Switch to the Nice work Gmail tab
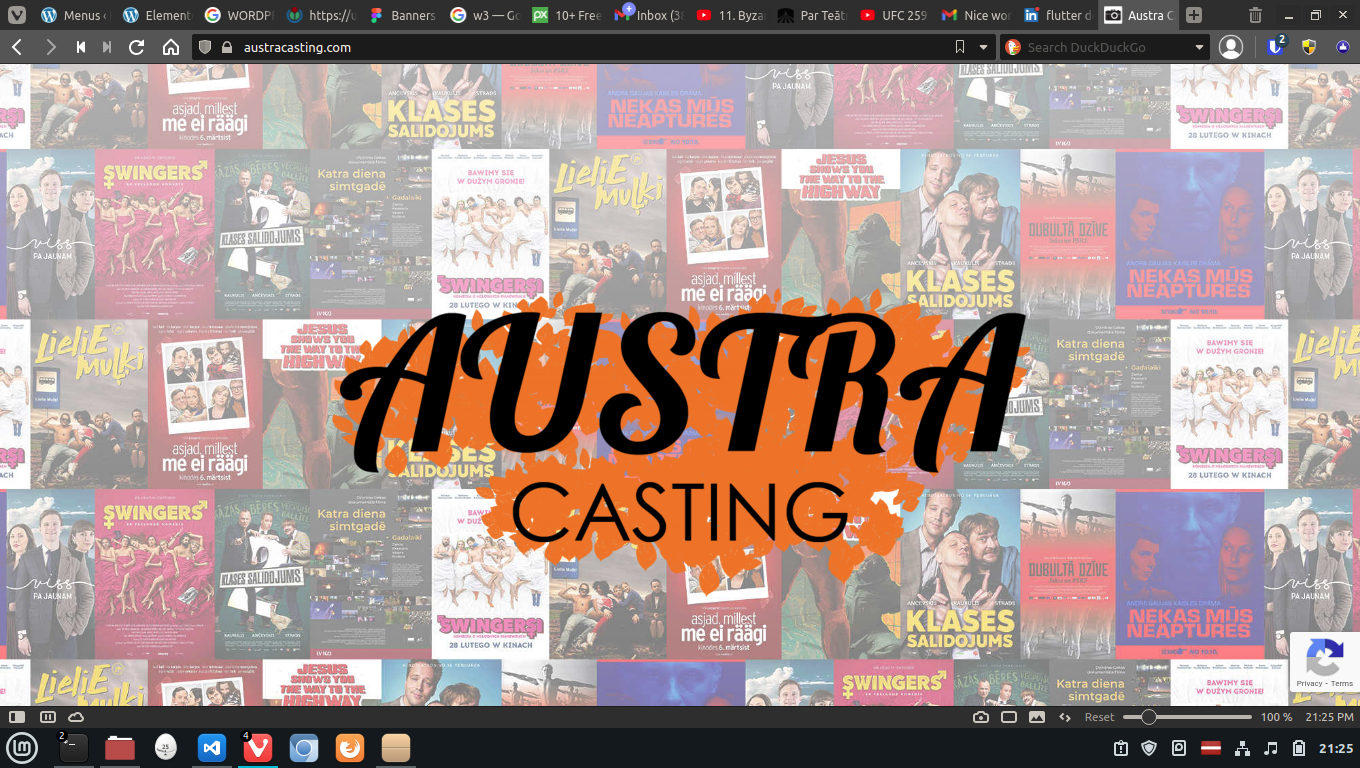 click(977, 15)
